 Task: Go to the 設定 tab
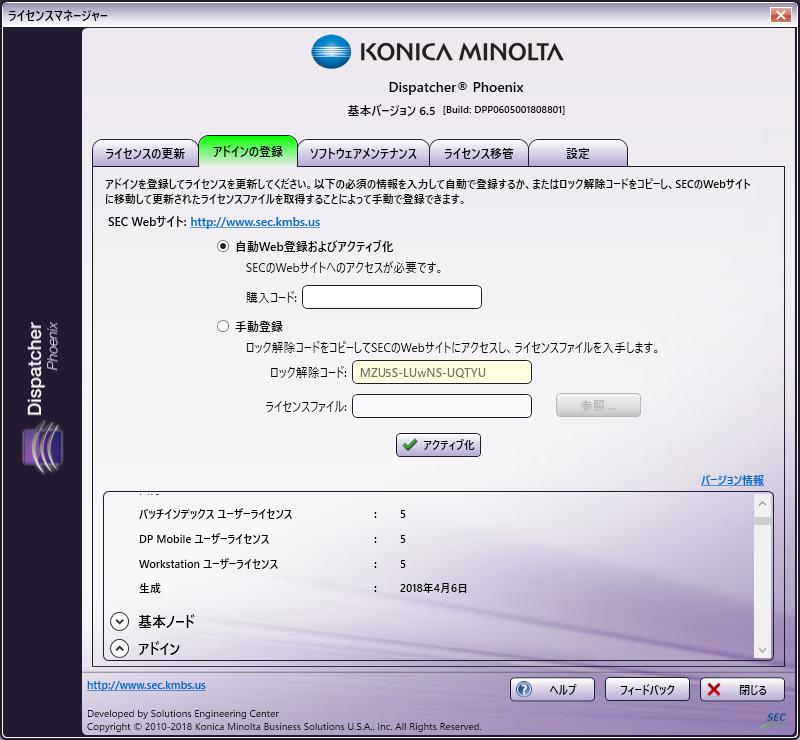[x=578, y=153]
